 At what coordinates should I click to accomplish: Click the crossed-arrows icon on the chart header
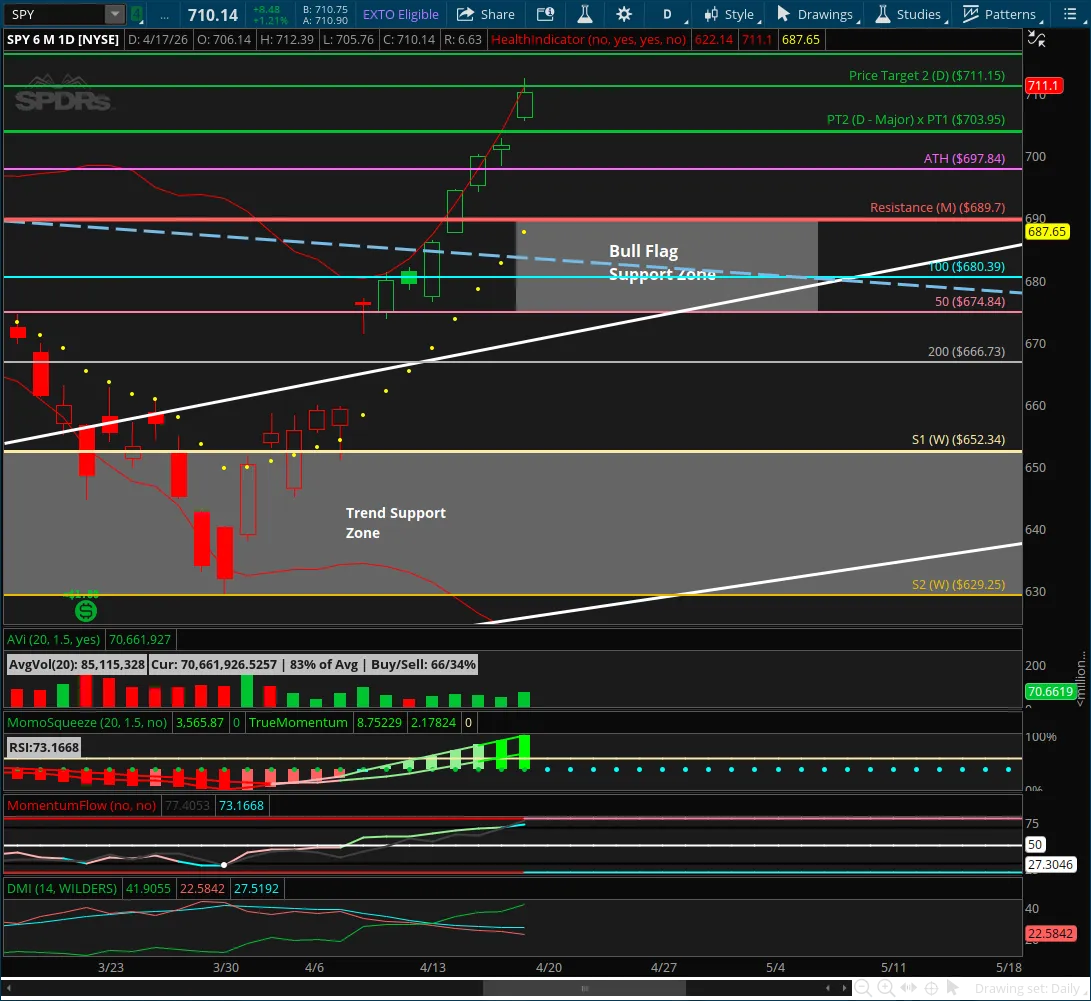(x=1037, y=40)
